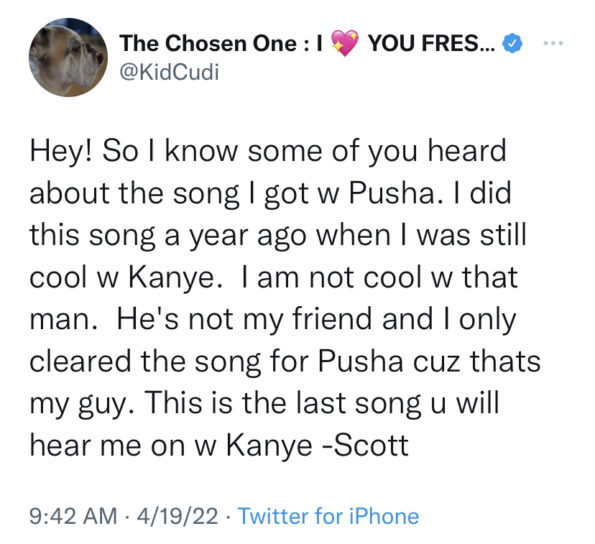
Task: Click the sparkling pink heart emoji
Action: point(345,43)
